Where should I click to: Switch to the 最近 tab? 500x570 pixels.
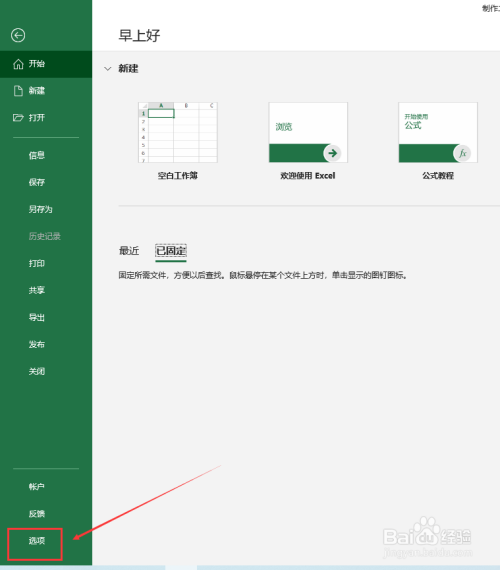[x=129, y=250]
